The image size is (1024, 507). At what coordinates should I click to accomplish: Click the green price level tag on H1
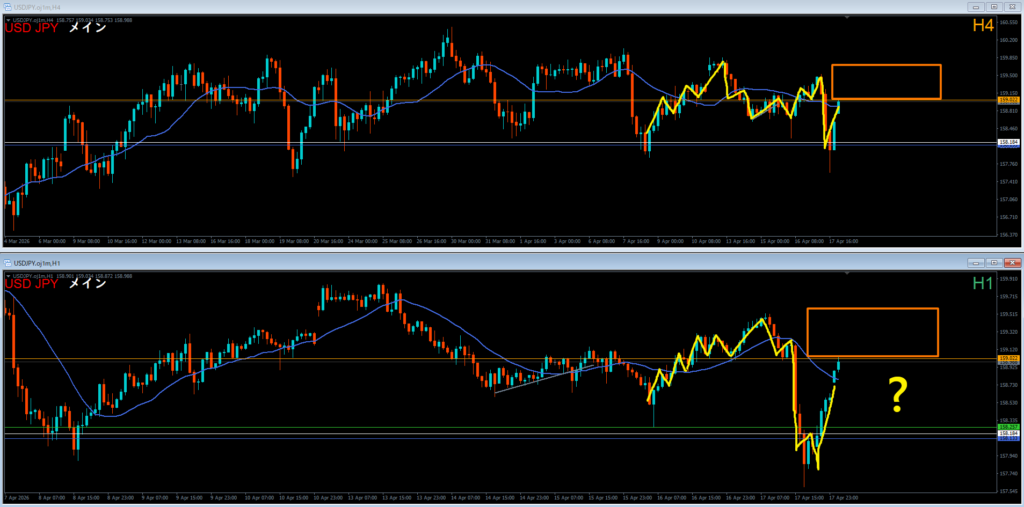1008,427
